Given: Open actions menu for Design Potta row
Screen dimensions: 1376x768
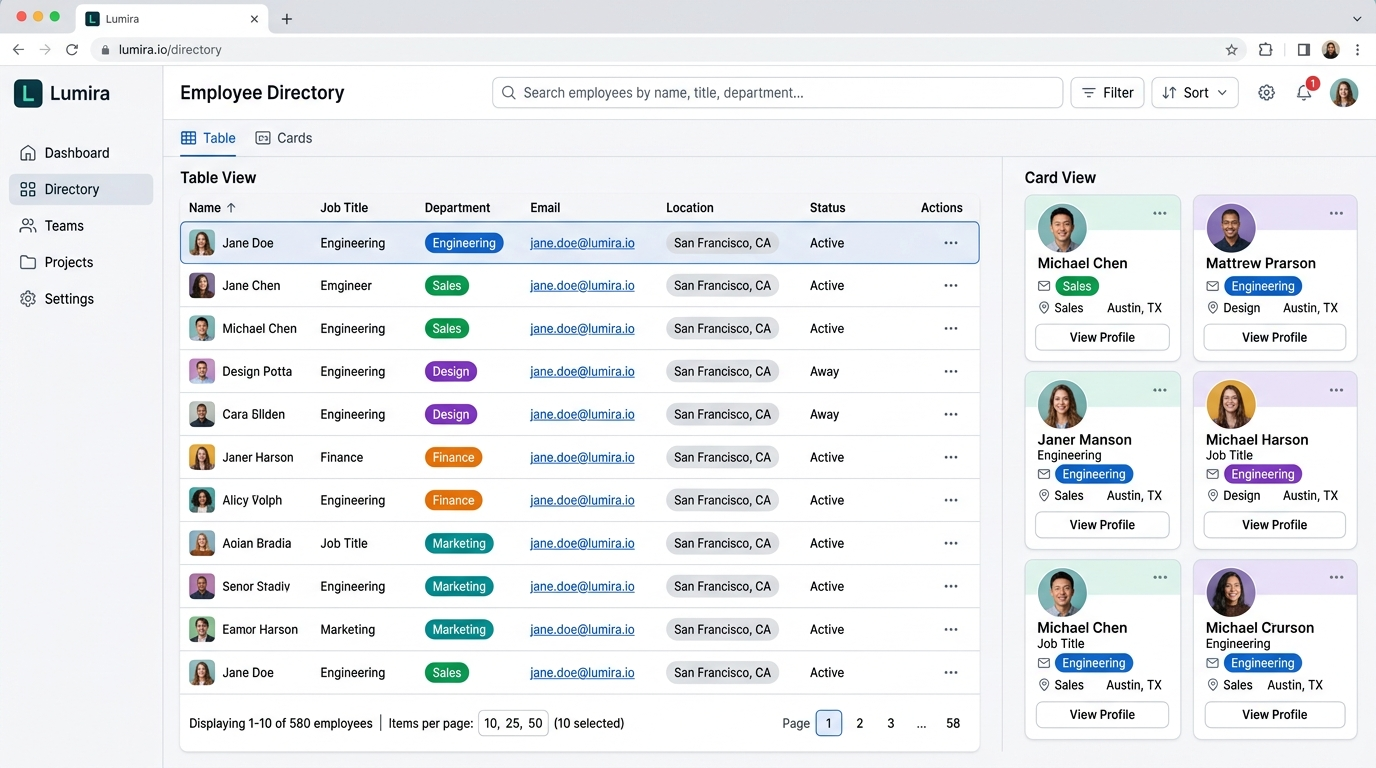Looking at the screenshot, I should 951,372.
